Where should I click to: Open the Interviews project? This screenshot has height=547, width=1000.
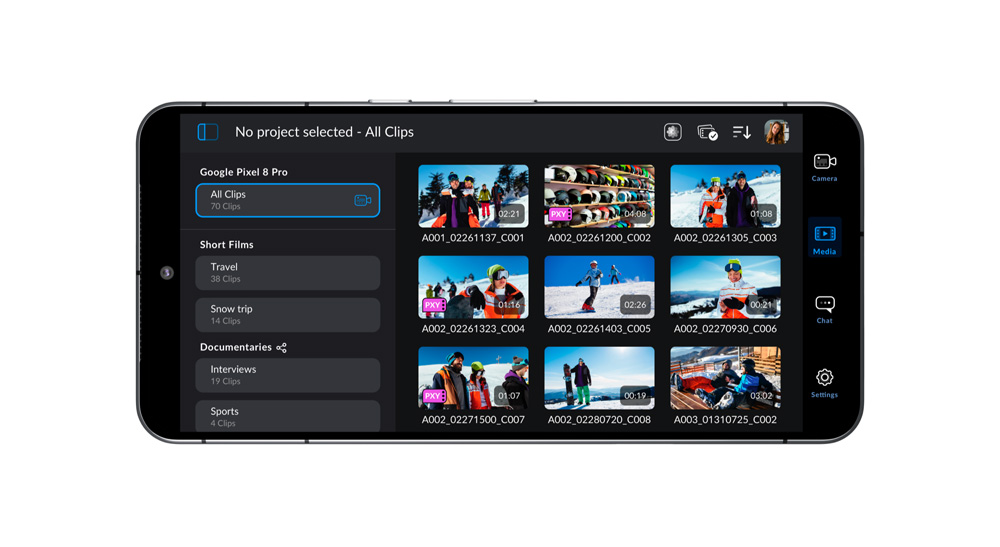pos(288,375)
